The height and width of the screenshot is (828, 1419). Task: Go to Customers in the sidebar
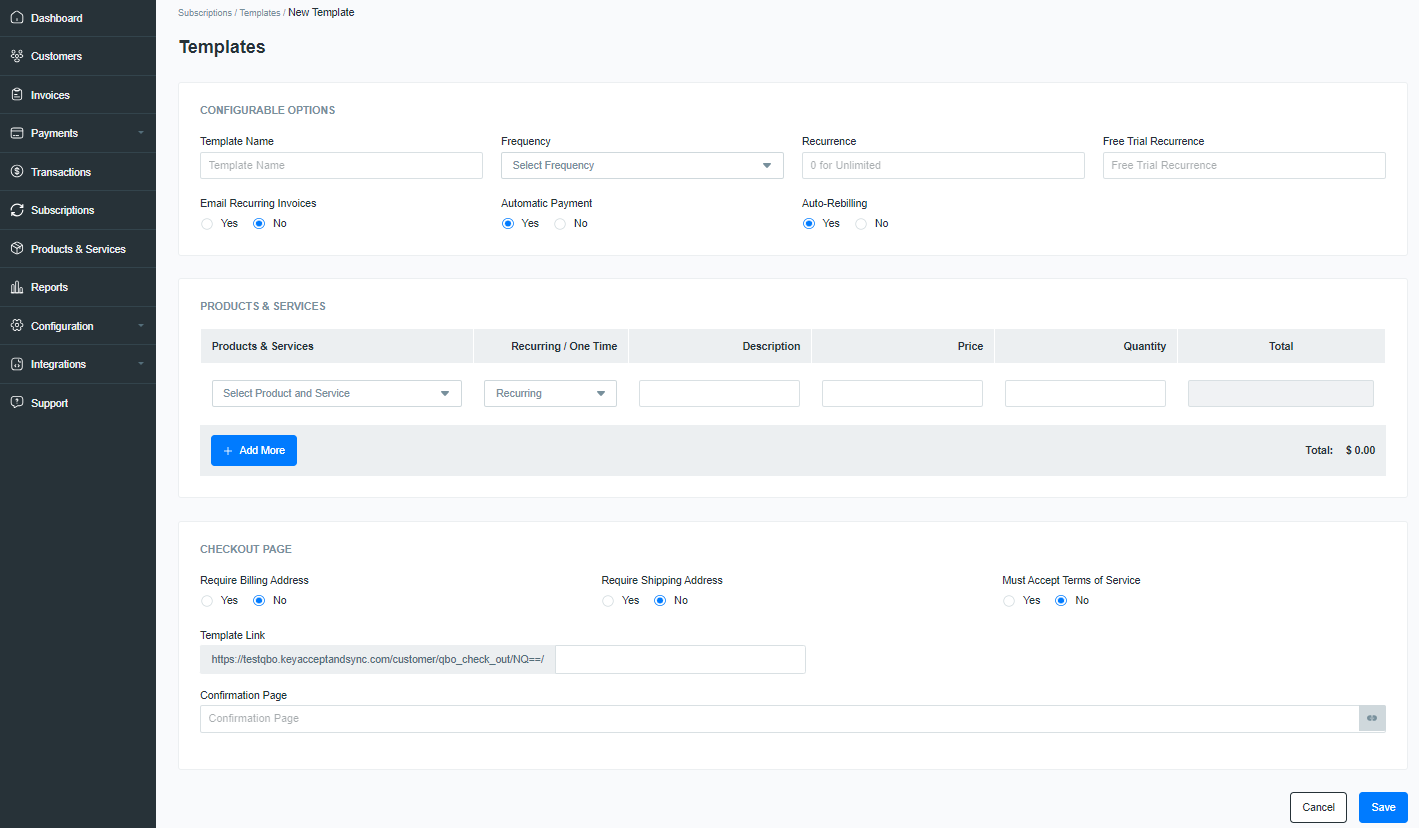click(x=78, y=56)
